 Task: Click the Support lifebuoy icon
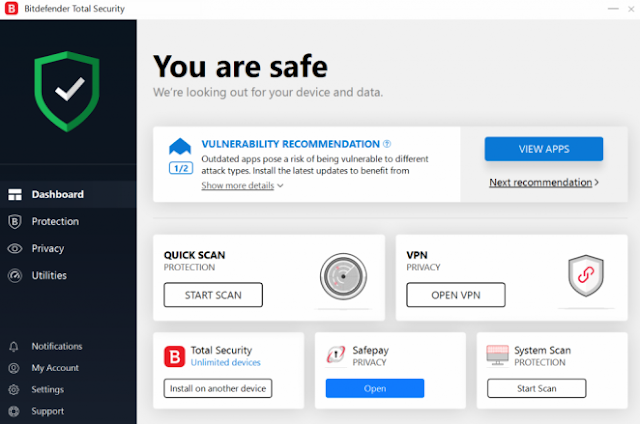[x=14, y=411]
